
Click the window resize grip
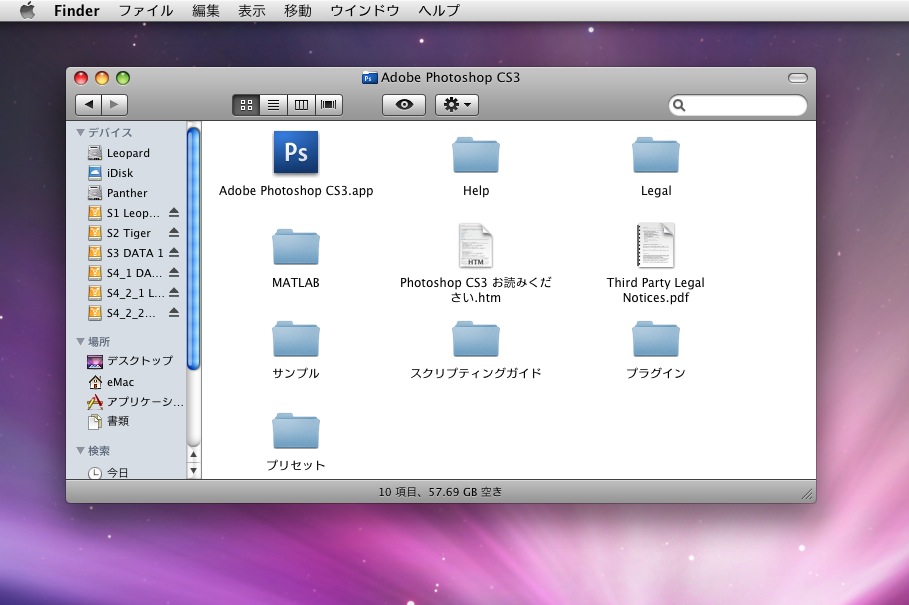[x=807, y=494]
